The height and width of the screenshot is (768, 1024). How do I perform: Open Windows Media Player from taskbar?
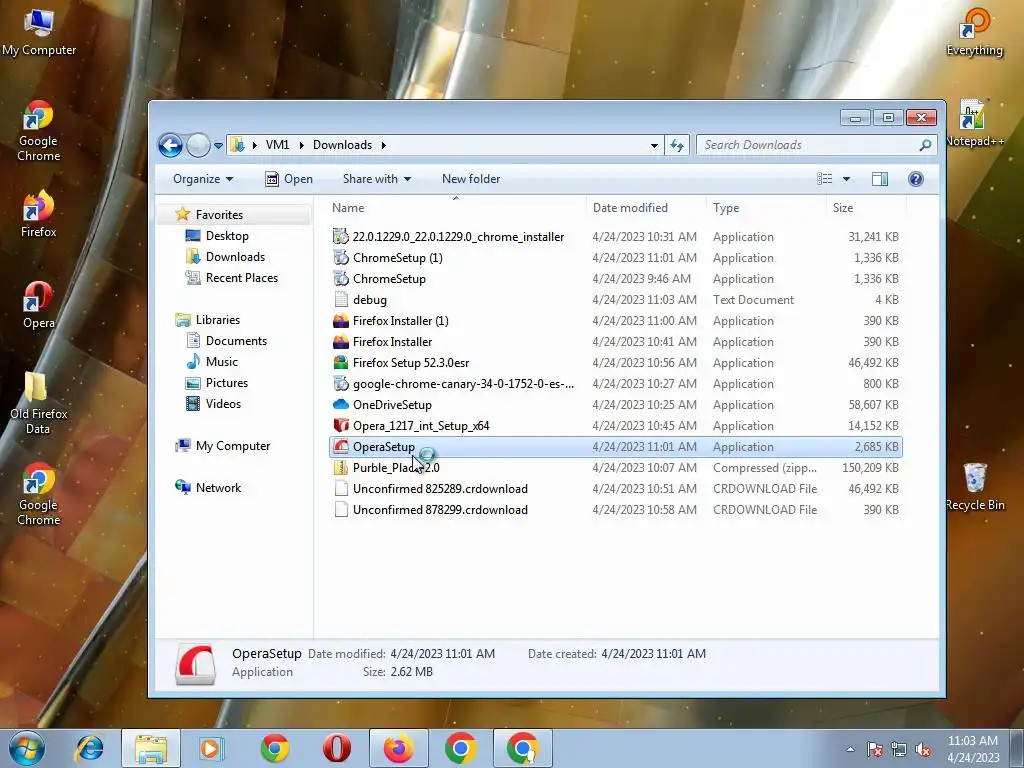[x=213, y=748]
